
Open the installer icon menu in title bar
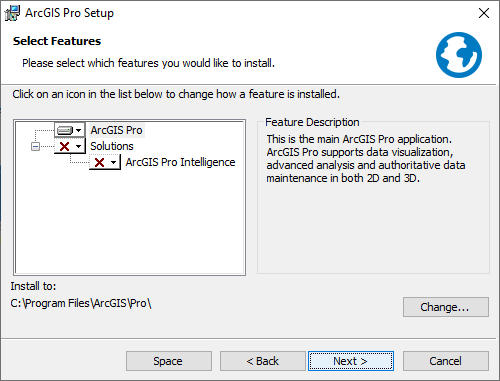(x=12, y=13)
